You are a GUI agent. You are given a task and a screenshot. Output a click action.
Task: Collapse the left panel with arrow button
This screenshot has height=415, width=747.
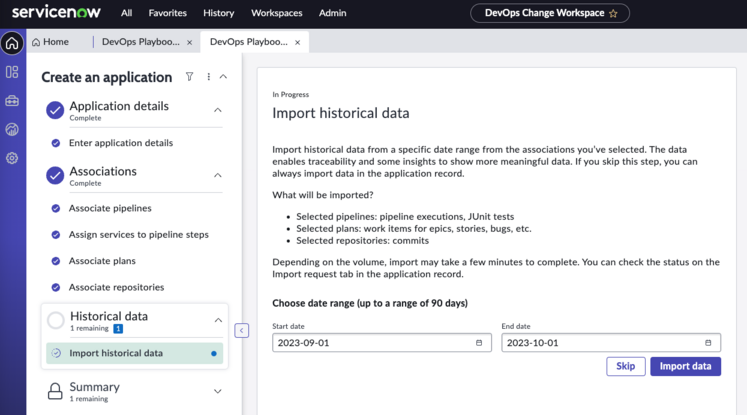pyautogui.click(x=242, y=330)
